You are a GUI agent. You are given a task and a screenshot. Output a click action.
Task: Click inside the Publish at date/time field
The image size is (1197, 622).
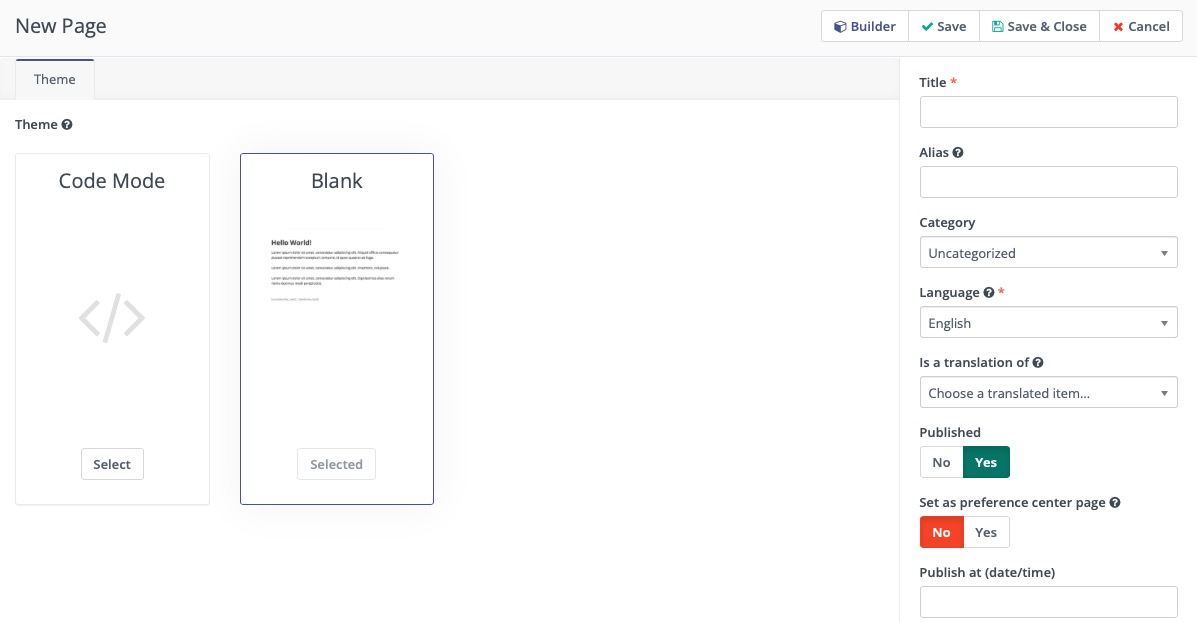tap(1048, 601)
